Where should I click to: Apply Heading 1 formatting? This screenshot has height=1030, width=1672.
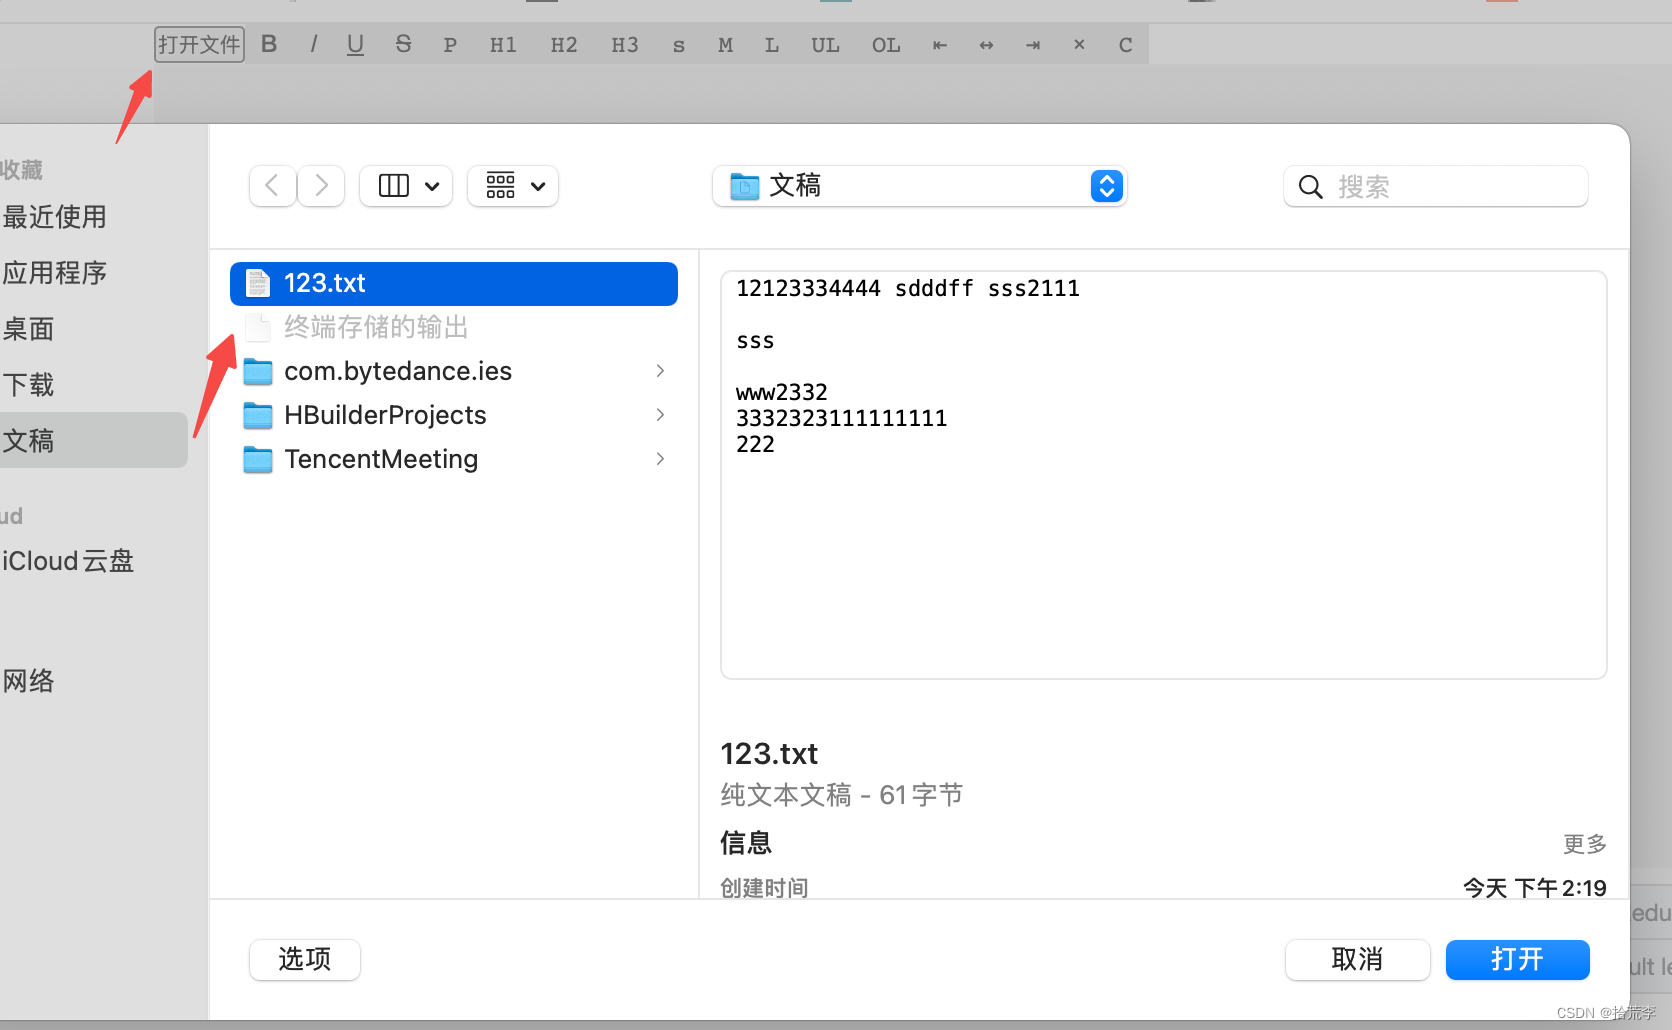[502, 44]
